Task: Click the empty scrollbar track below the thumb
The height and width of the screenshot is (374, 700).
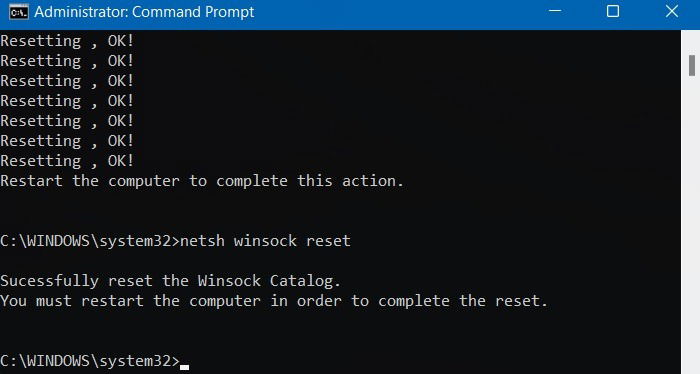Action: point(691,223)
